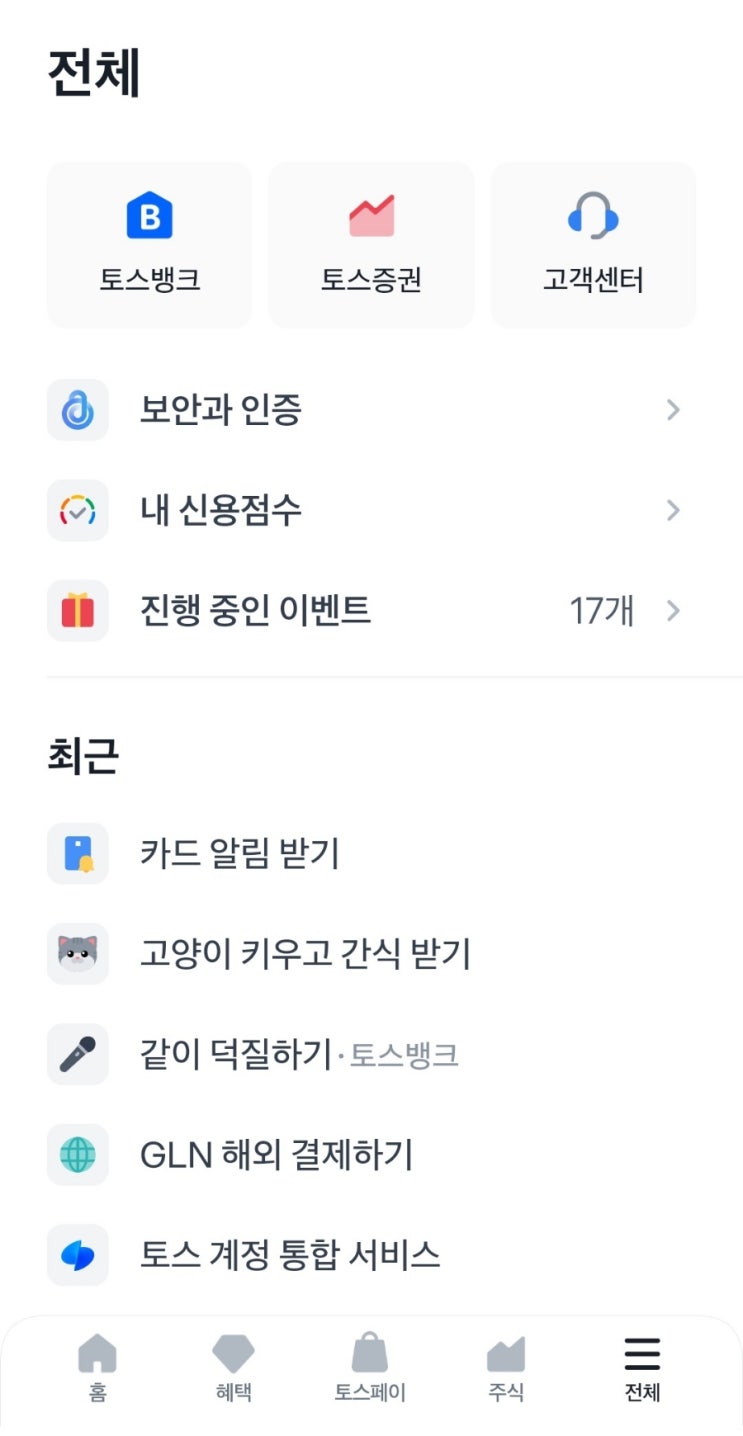Screen dimensions: 743x1436
Task: Switch to the 토스페이 tab
Action: coord(370,1368)
